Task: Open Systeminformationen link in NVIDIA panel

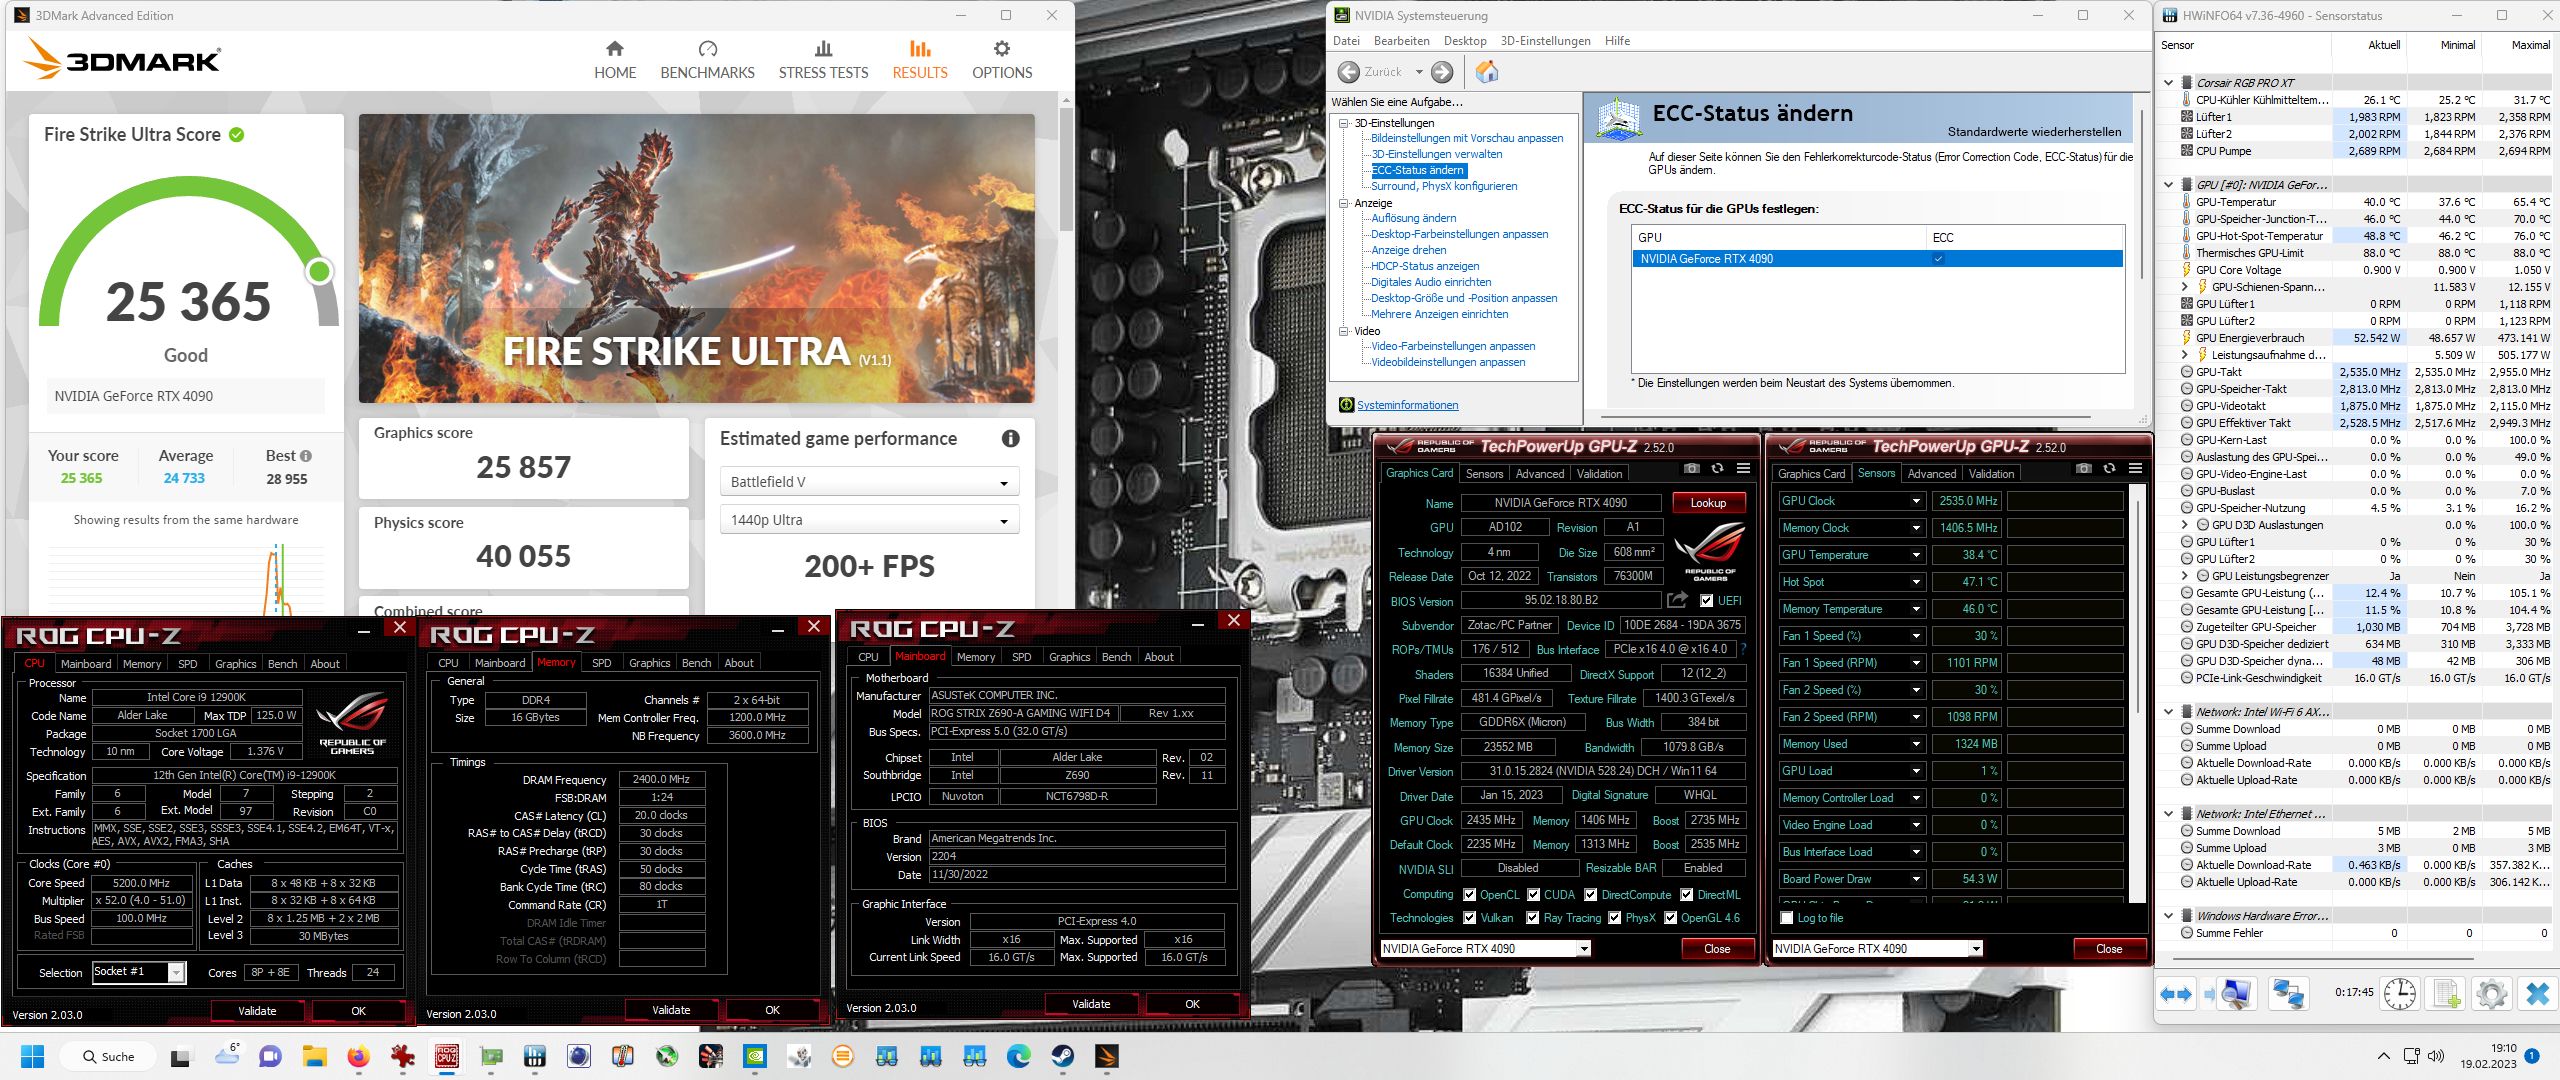Action: (1407, 405)
